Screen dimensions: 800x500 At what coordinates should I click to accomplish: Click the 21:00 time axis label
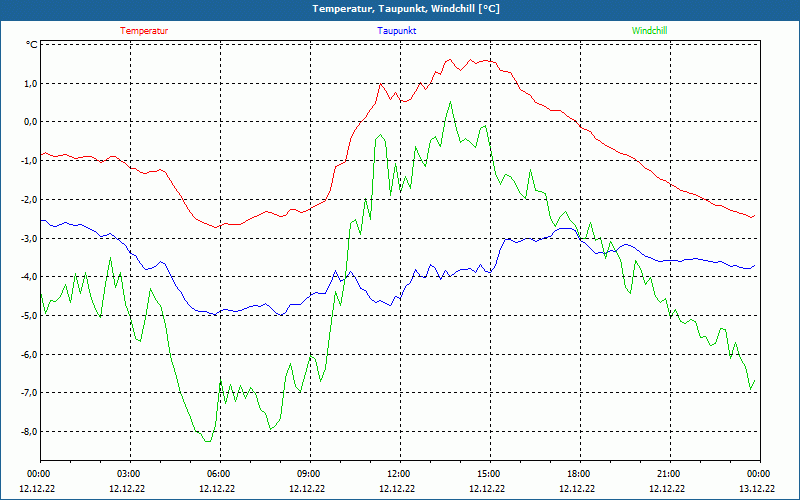coord(668,474)
